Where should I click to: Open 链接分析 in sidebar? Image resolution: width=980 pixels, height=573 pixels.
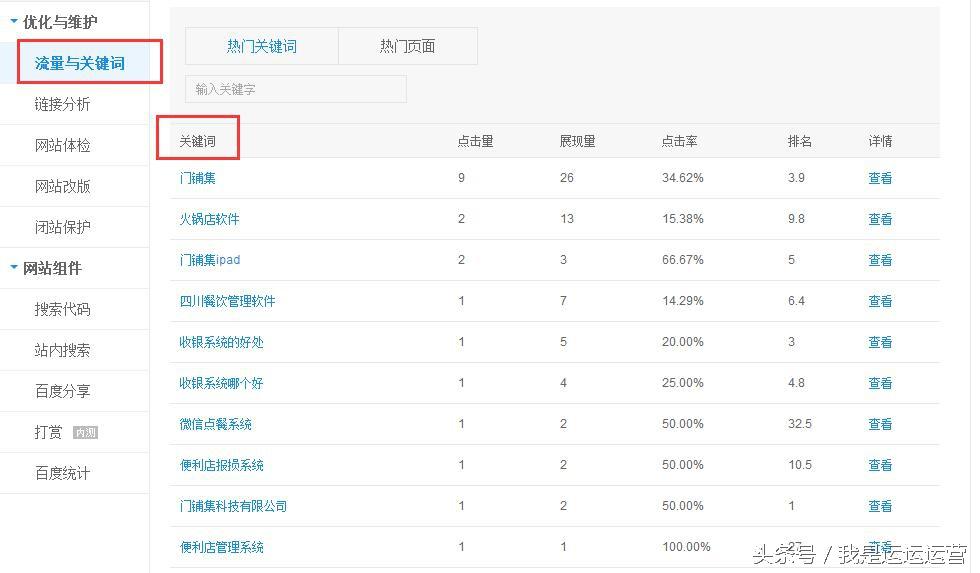point(62,104)
